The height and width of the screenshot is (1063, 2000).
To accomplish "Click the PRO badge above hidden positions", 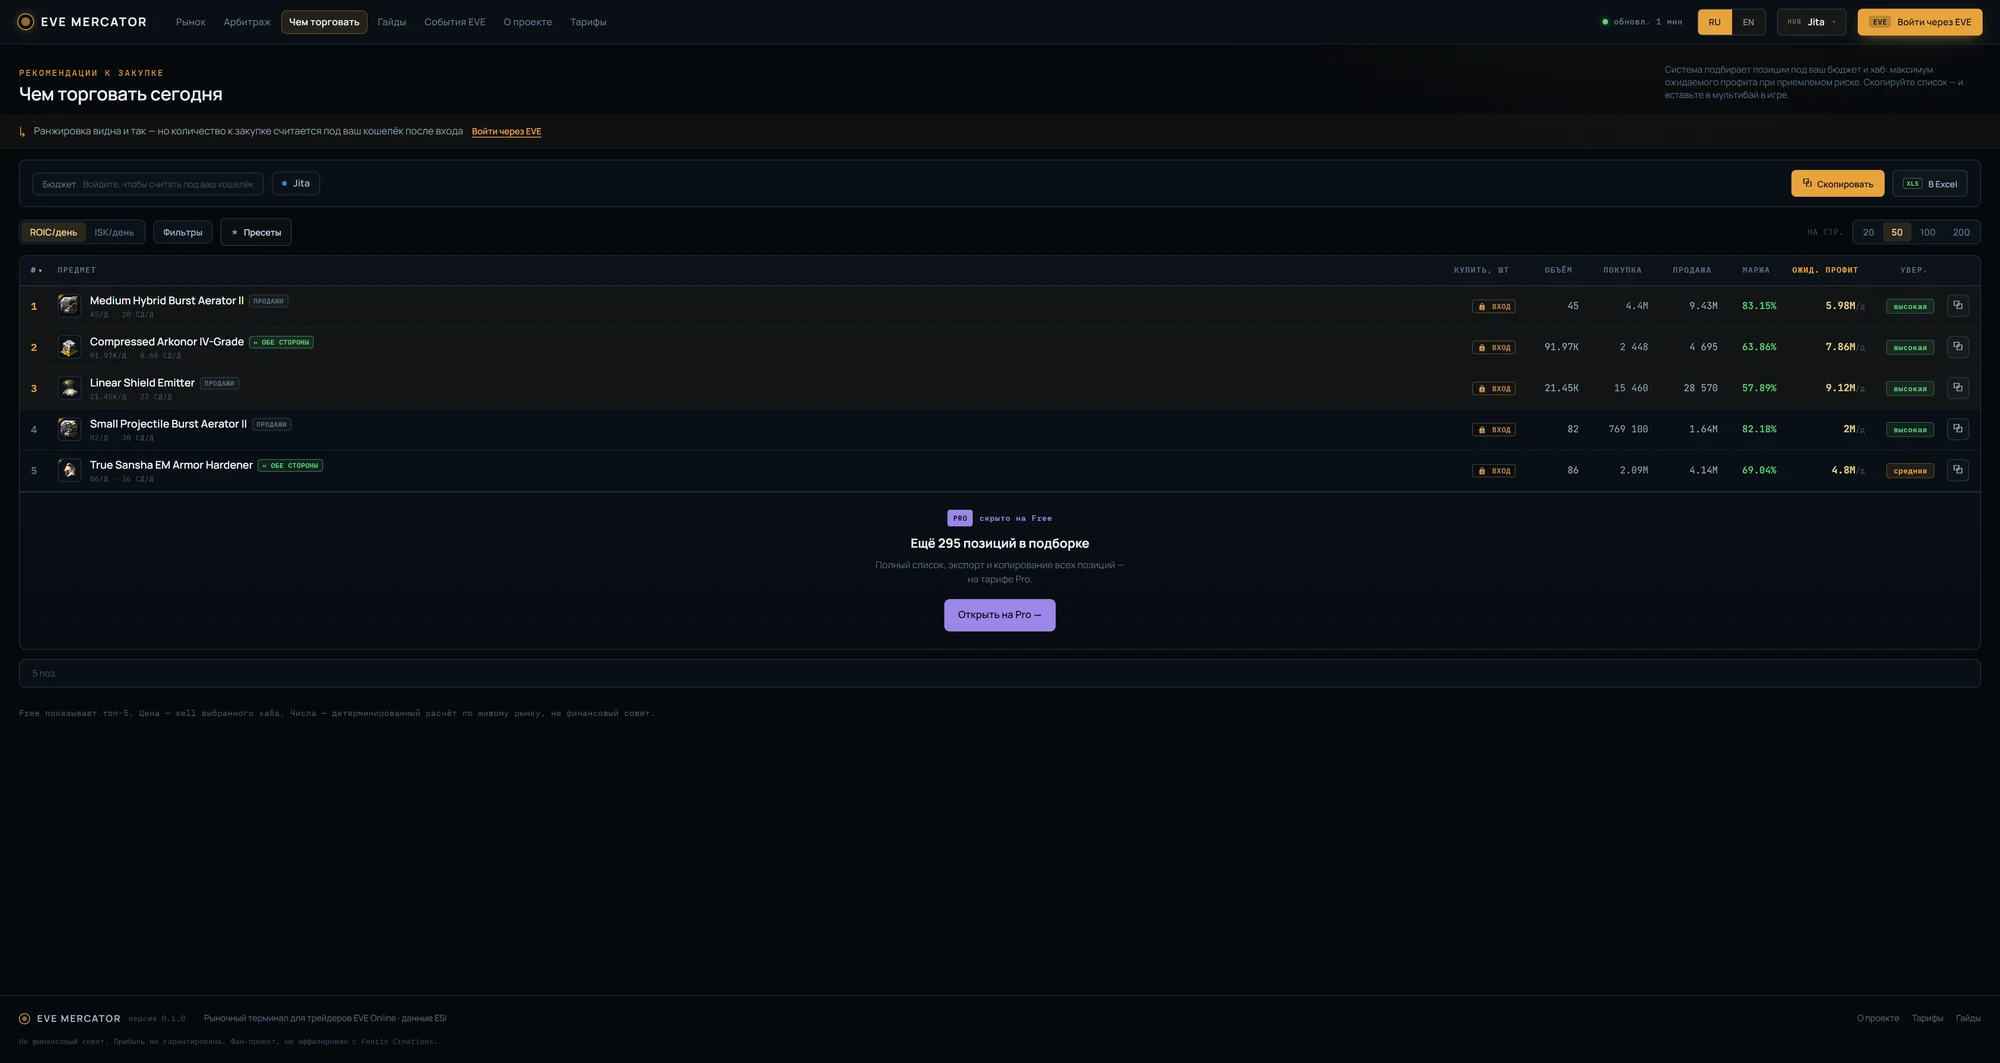I will coord(960,518).
